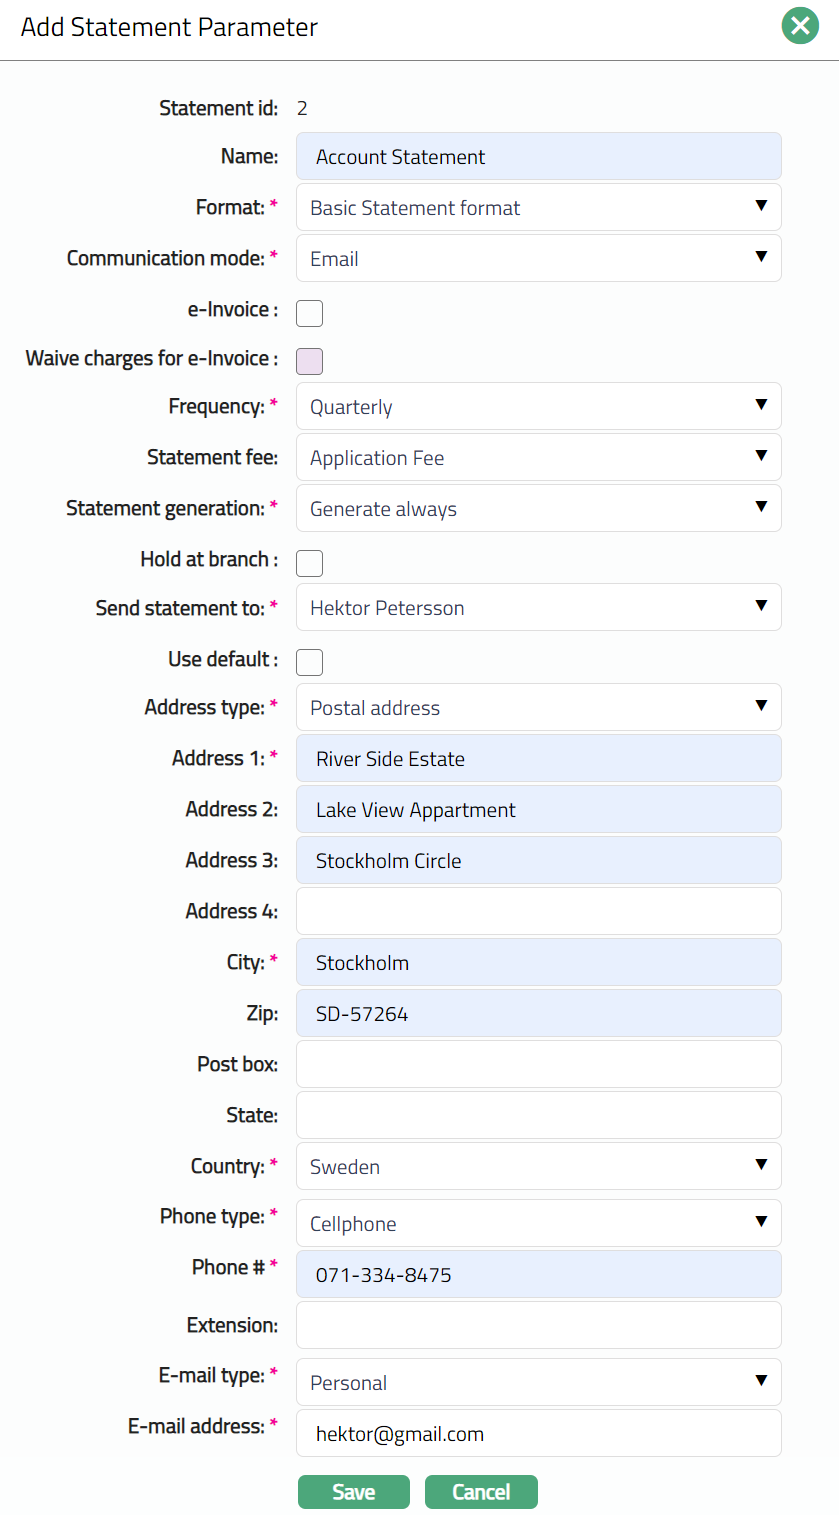The width and height of the screenshot is (839, 1515).
Task: Expand the E-mail type dropdown
Action: (538, 1383)
